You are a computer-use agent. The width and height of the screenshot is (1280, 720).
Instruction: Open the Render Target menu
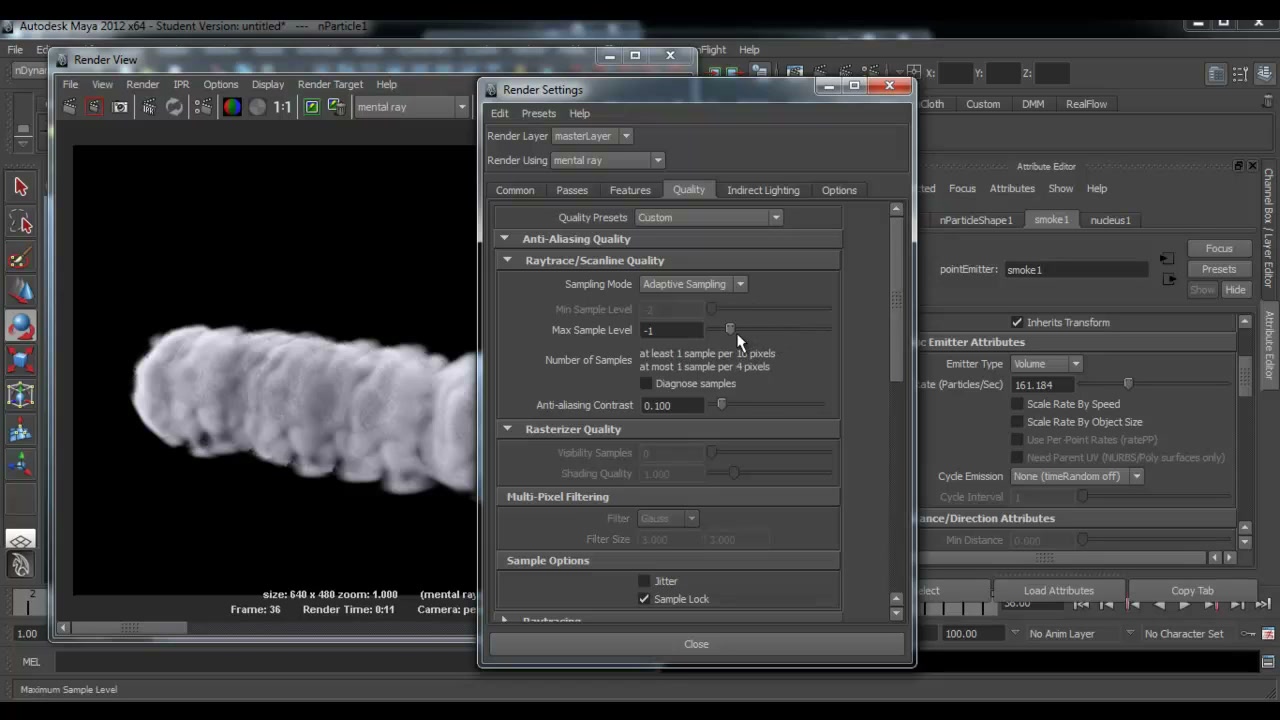click(330, 84)
